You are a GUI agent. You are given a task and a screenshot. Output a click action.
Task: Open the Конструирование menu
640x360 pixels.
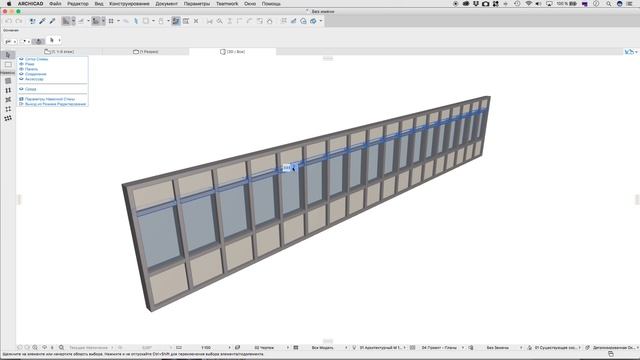(x=129, y=4)
